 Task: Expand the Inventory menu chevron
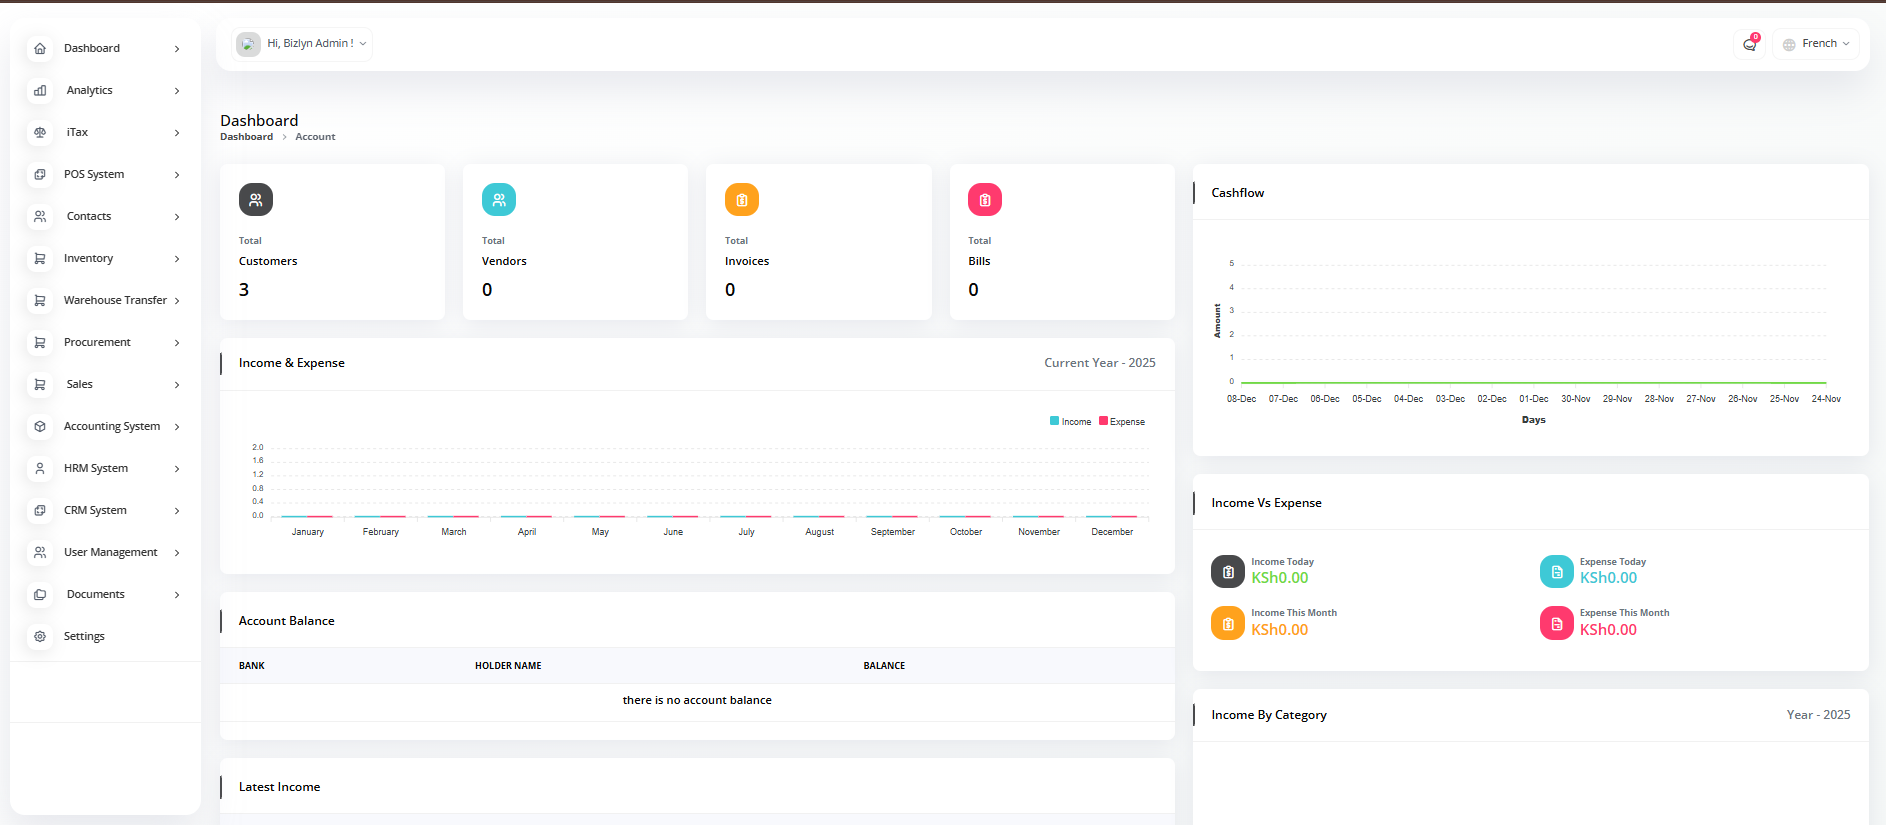[177, 259]
